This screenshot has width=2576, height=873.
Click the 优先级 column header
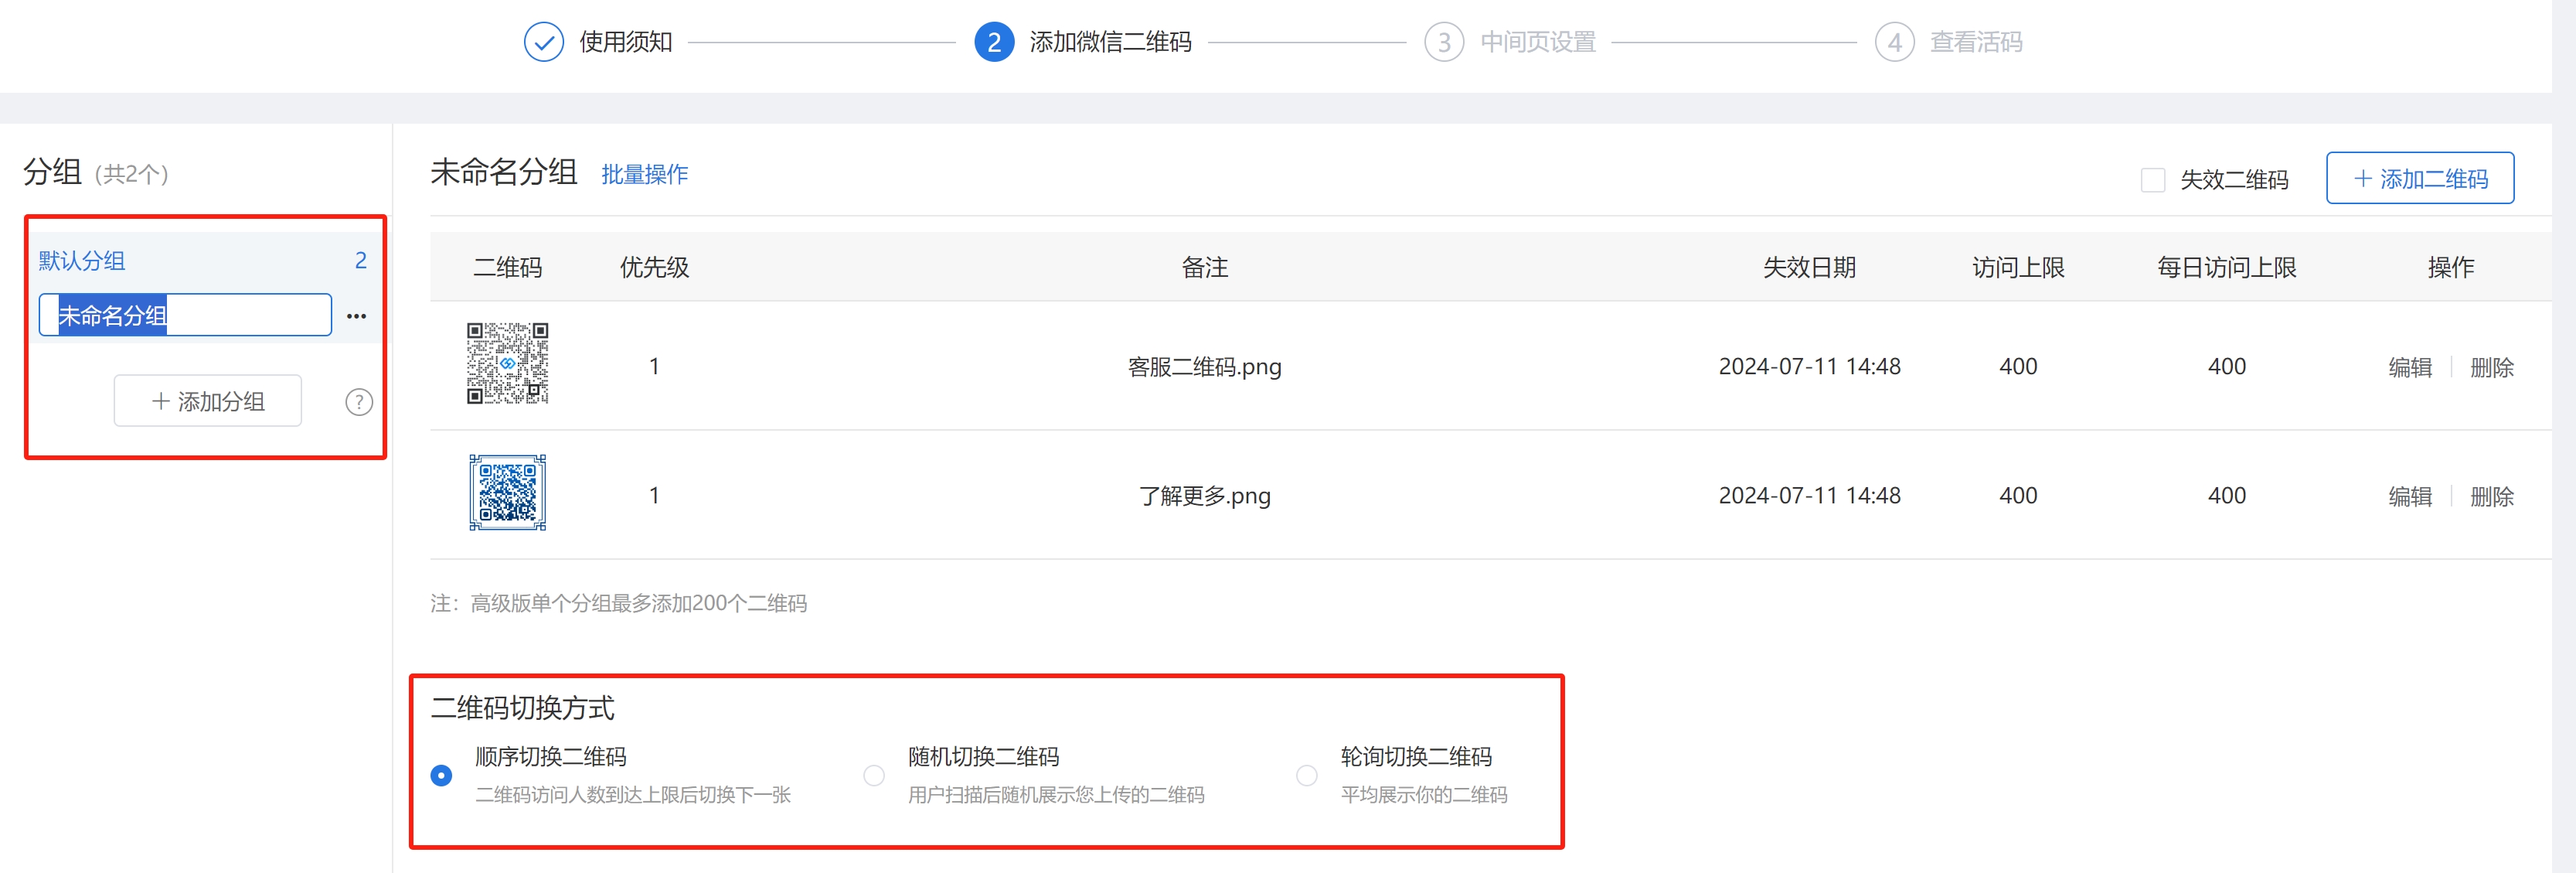click(x=654, y=267)
